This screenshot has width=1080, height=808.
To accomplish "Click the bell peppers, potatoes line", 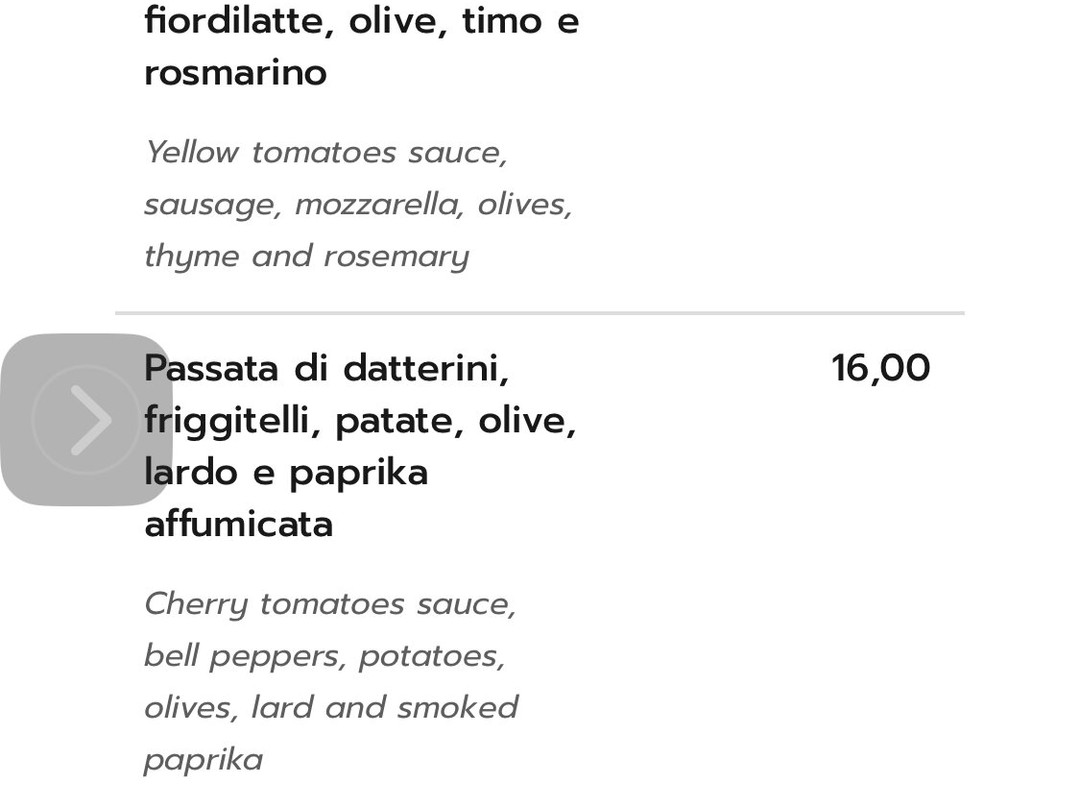I will click(x=324, y=656).
